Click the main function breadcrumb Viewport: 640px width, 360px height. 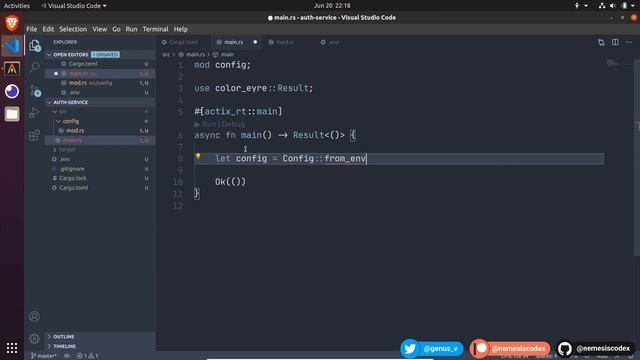pos(224,54)
